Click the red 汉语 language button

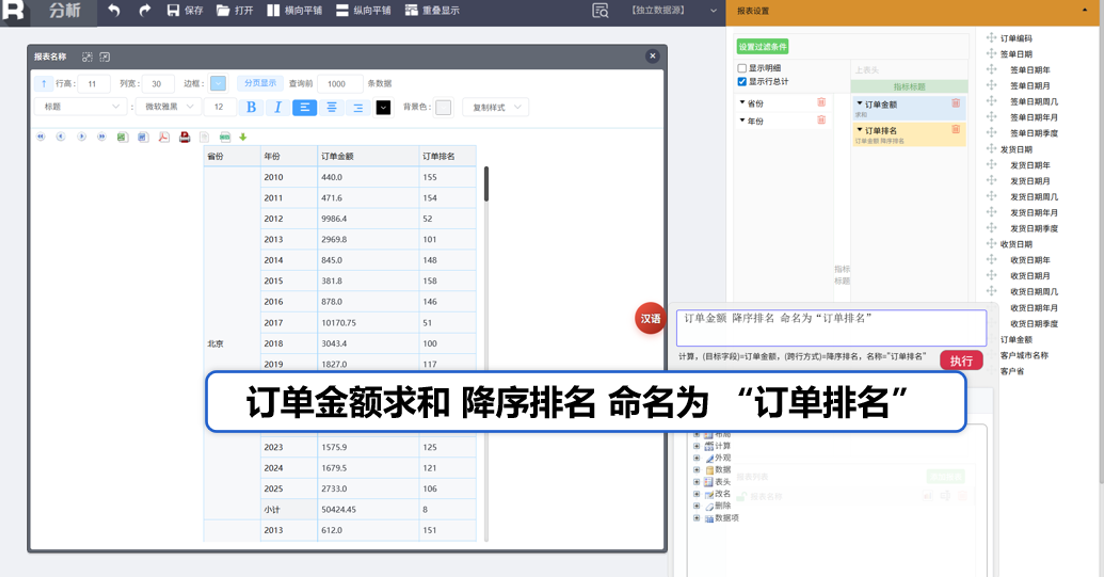pos(650,319)
